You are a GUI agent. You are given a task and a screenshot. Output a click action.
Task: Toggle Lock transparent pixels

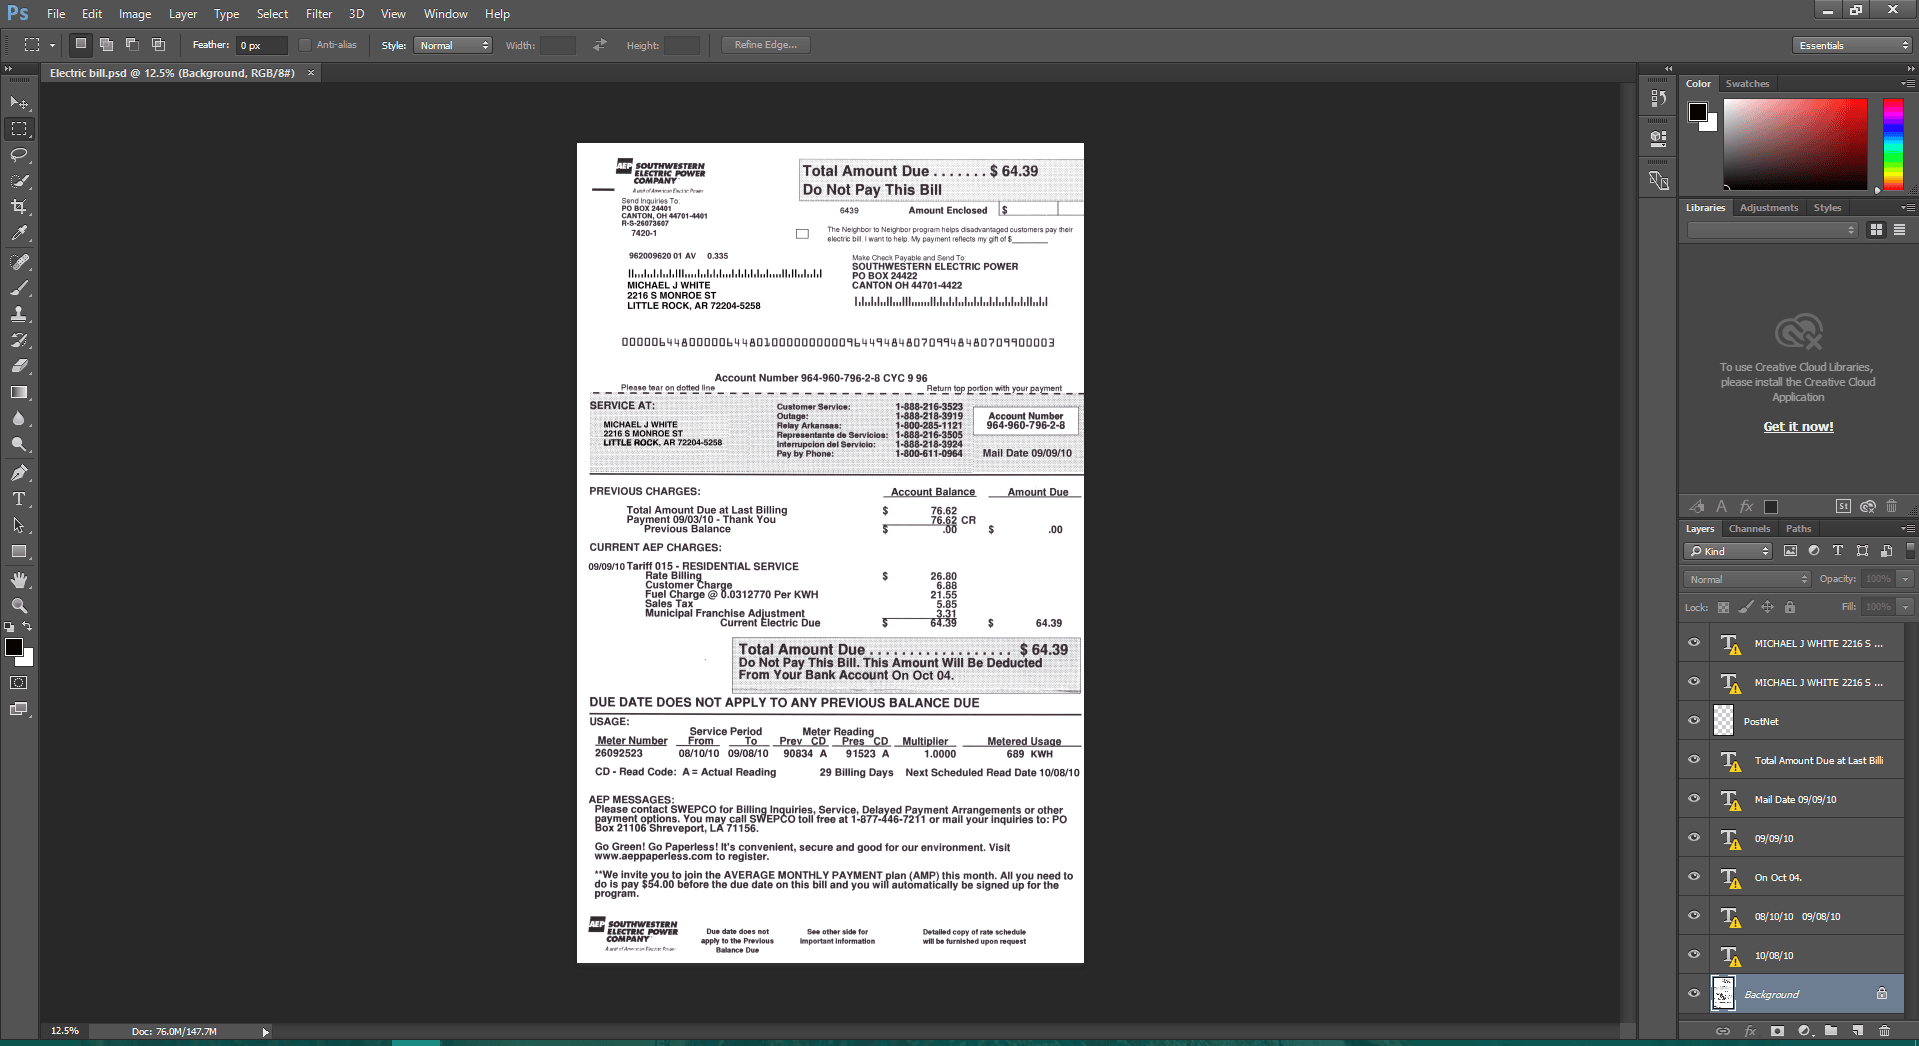[1723, 607]
